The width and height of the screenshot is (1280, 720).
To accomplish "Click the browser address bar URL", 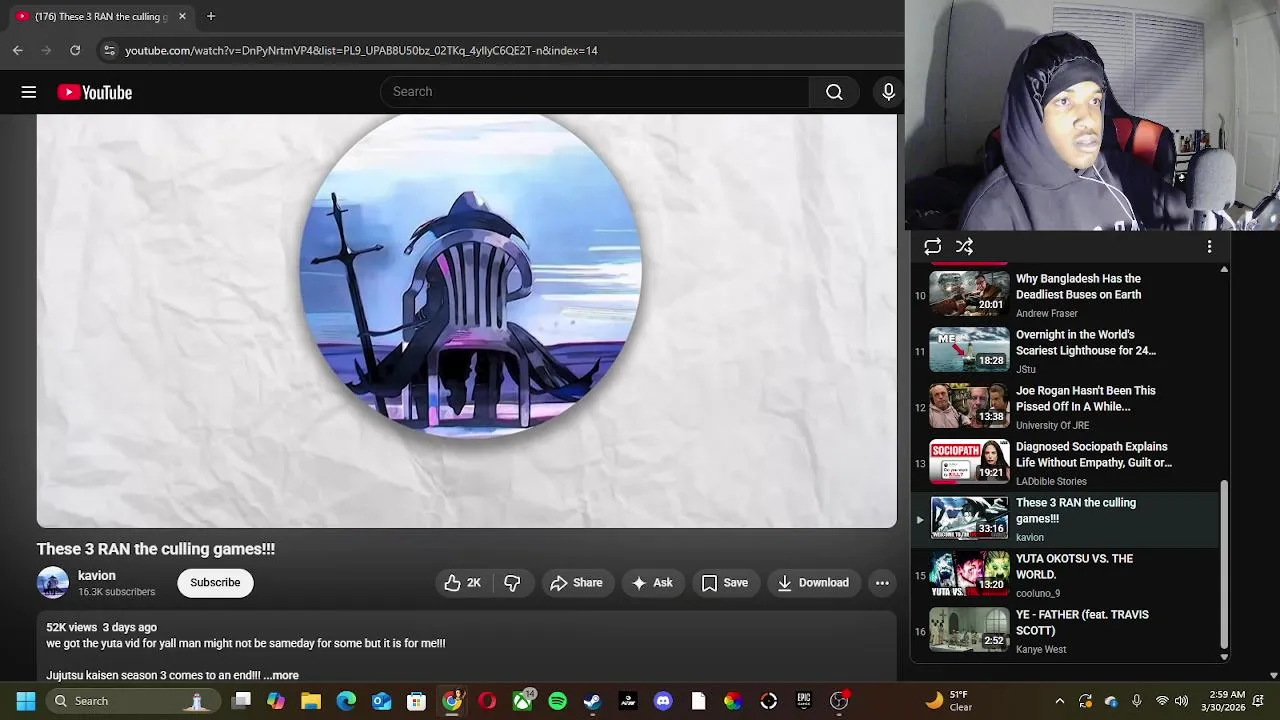I will (x=361, y=50).
